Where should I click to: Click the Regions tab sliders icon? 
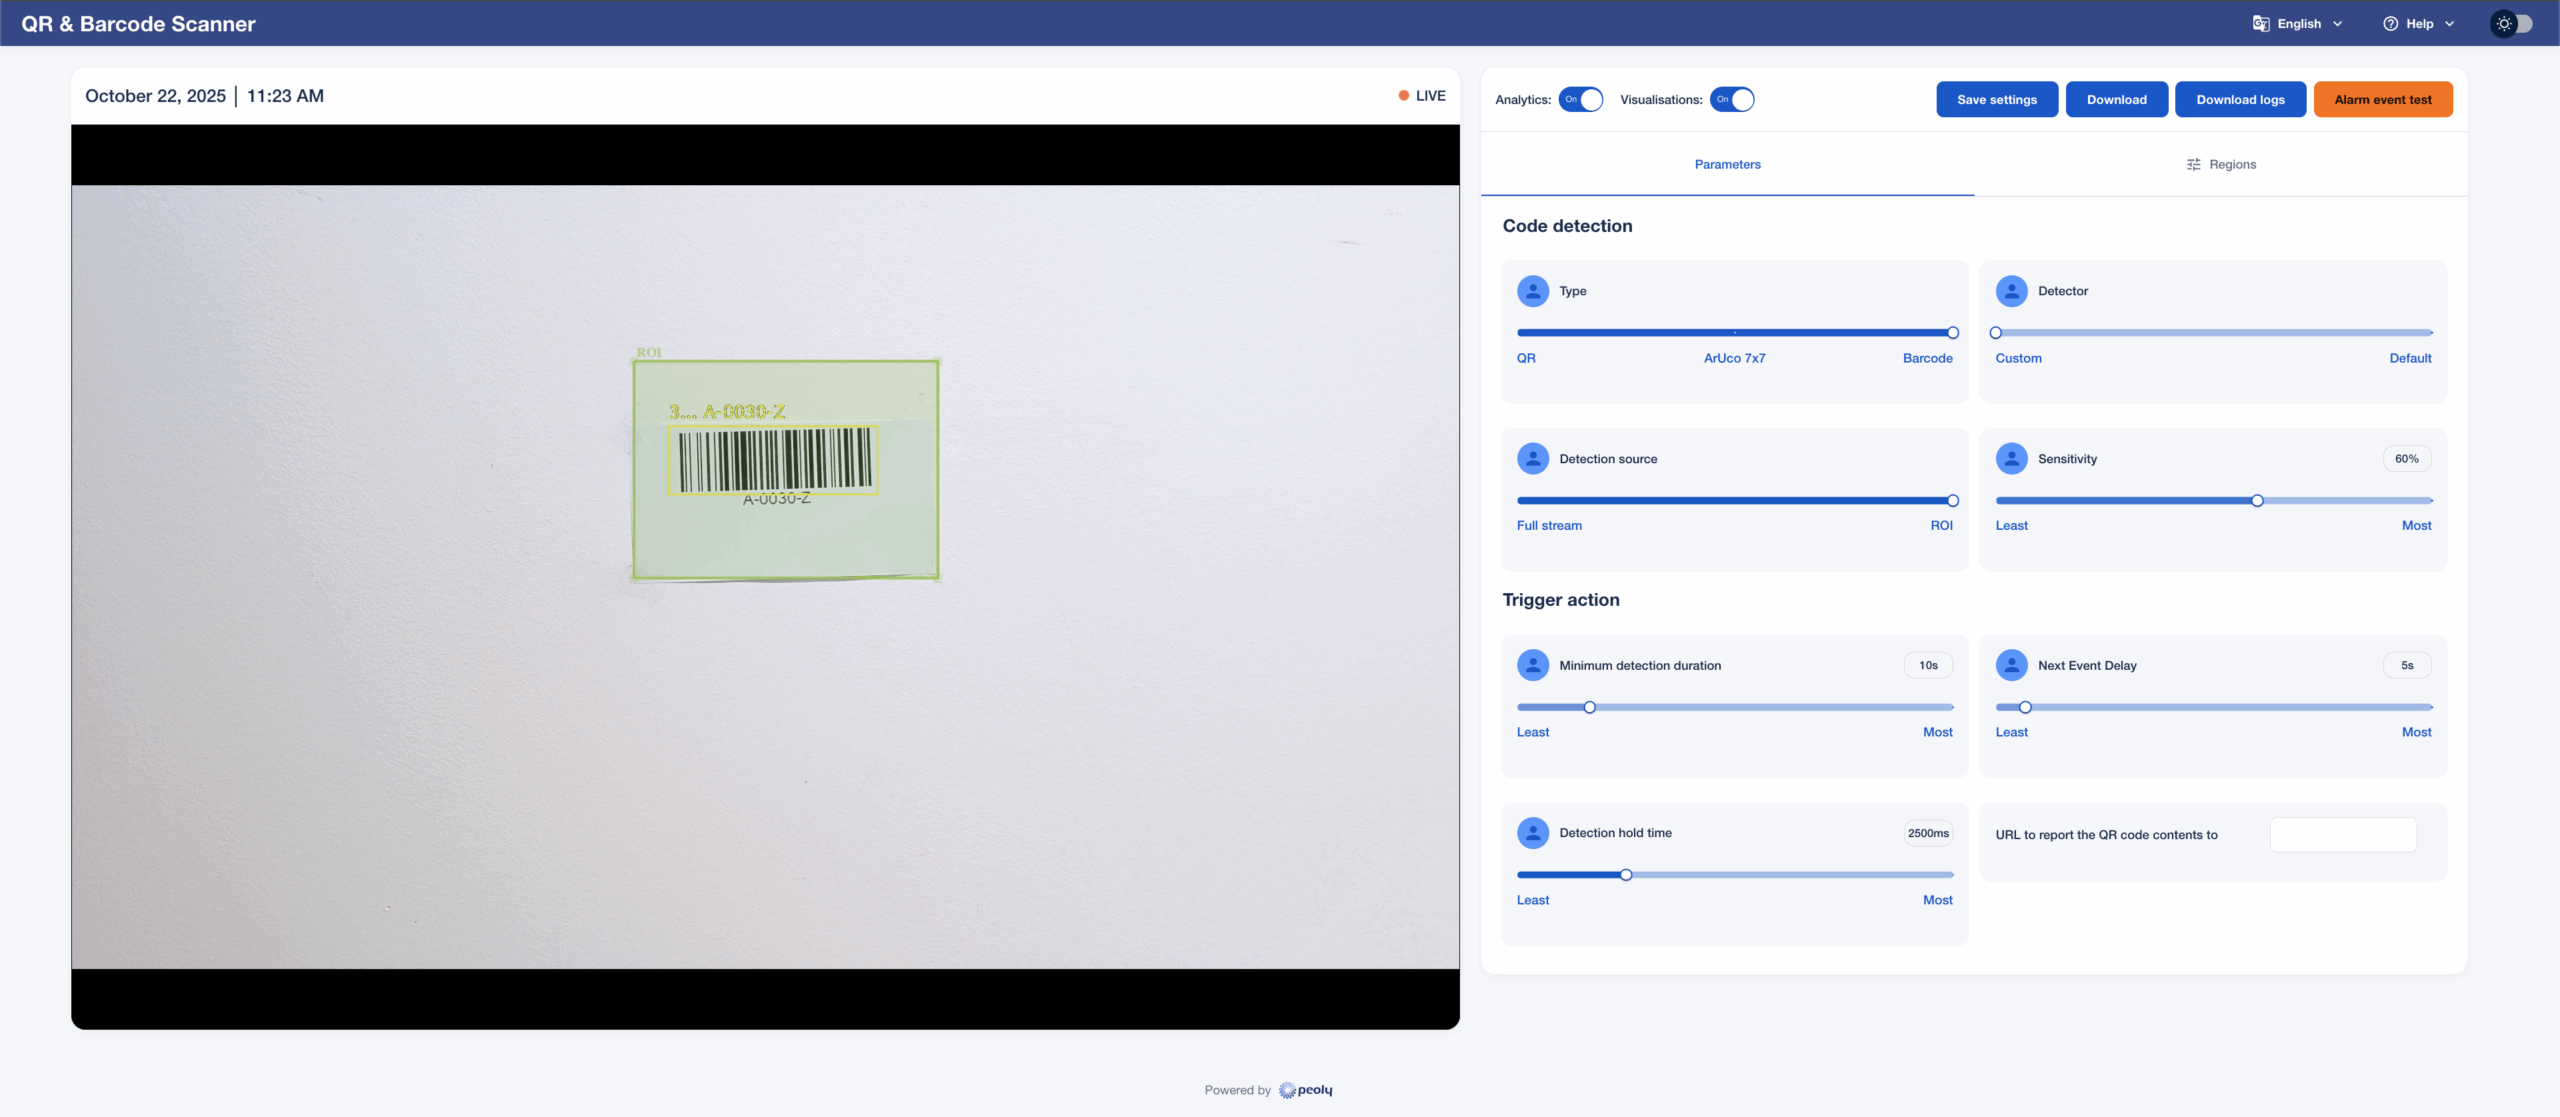pyautogui.click(x=2193, y=164)
